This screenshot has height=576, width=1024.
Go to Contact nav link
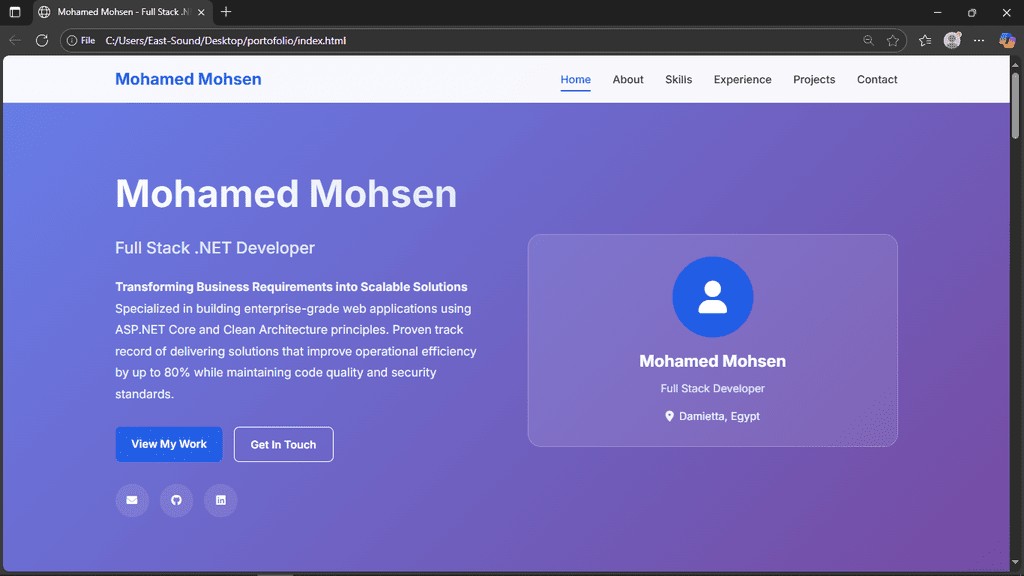click(x=877, y=80)
